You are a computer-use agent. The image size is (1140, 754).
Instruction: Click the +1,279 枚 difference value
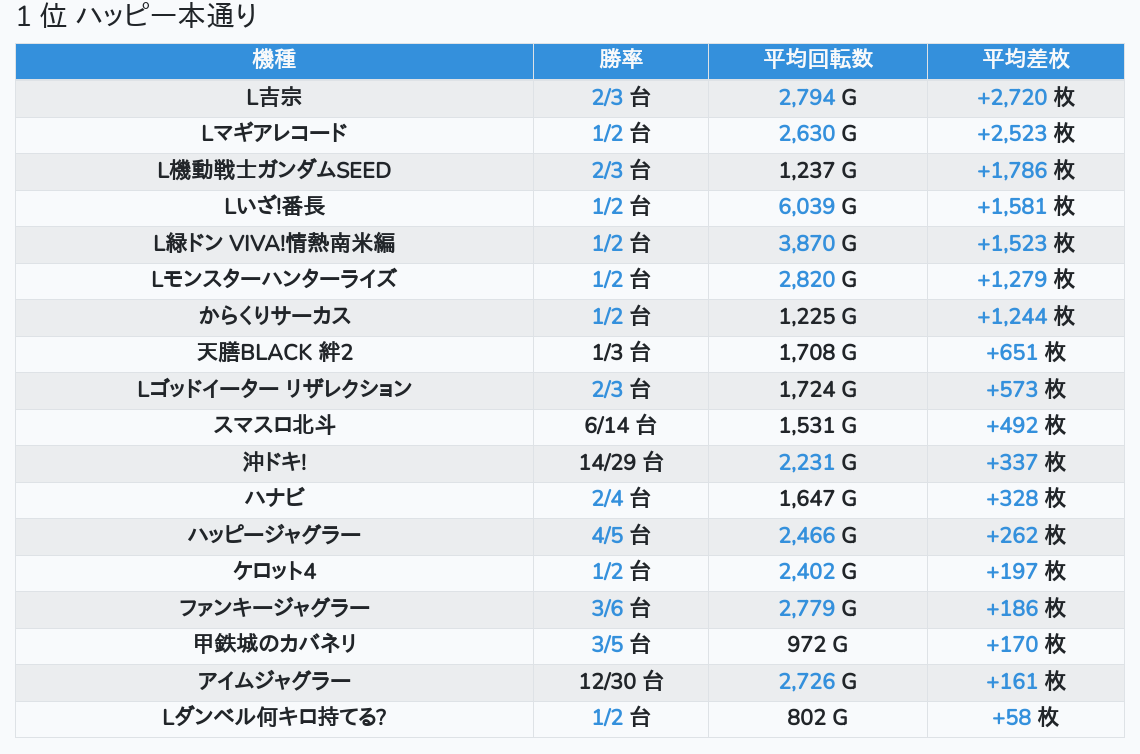pyautogui.click(x=1026, y=279)
